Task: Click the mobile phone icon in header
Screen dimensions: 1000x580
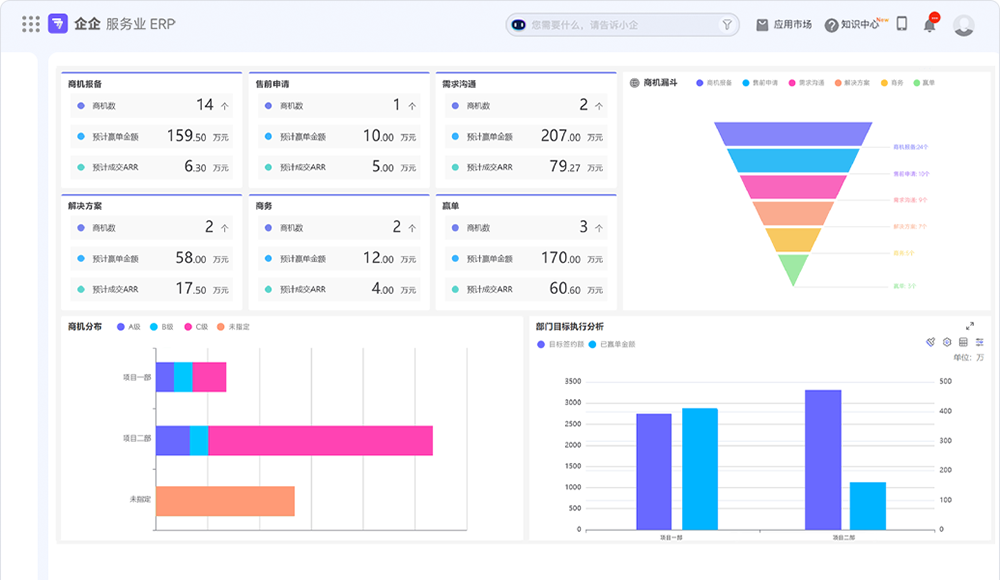Action: coord(902,24)
